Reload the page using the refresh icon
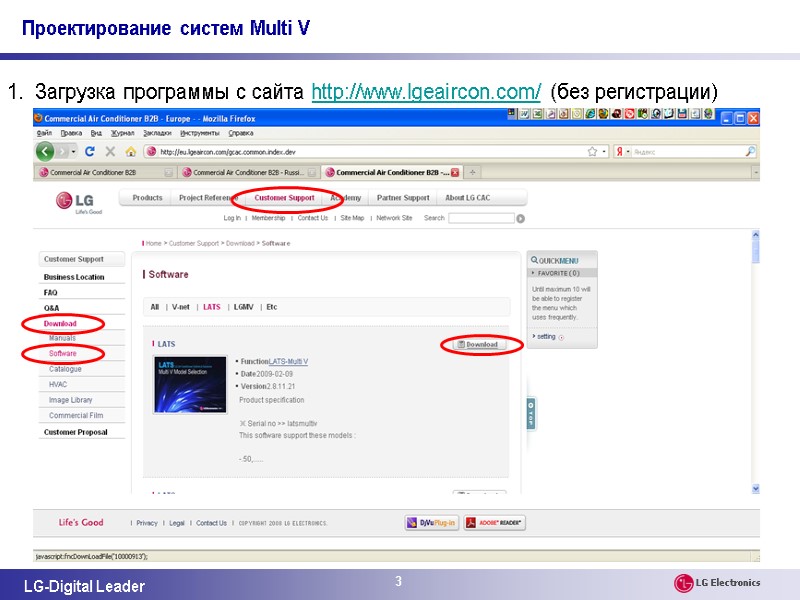 coord(88,151)
